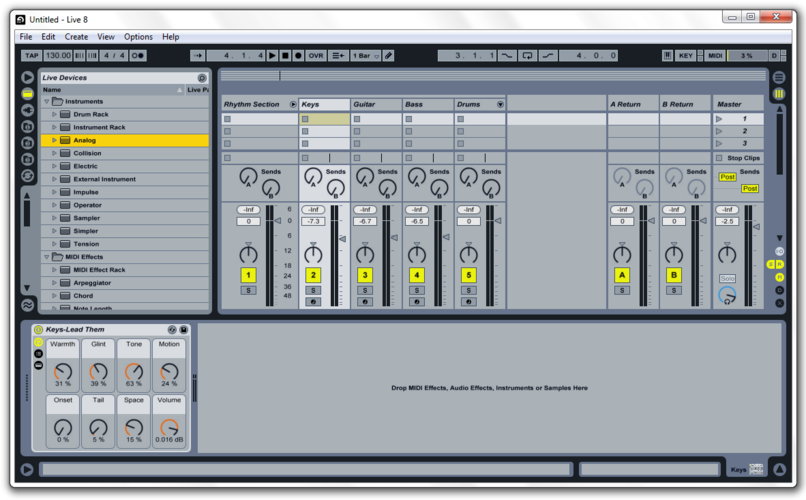Arm the Guitar track for recording
Viewport: 806px width, 500px height.
(x=365, y=302)
